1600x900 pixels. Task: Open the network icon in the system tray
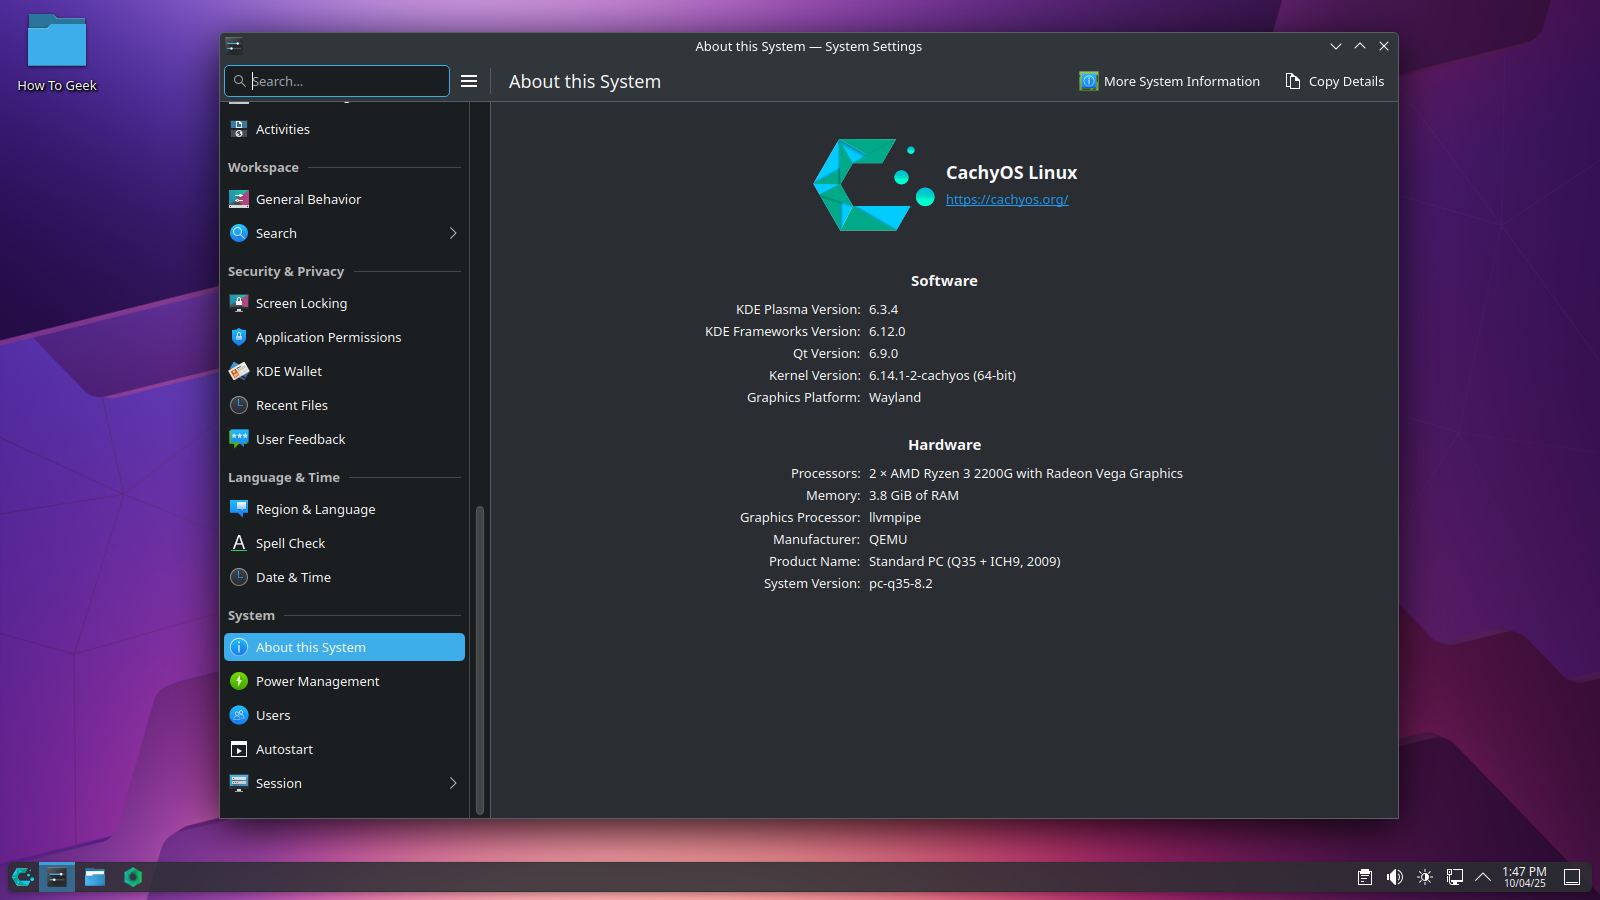click(x=1453, y=877)
